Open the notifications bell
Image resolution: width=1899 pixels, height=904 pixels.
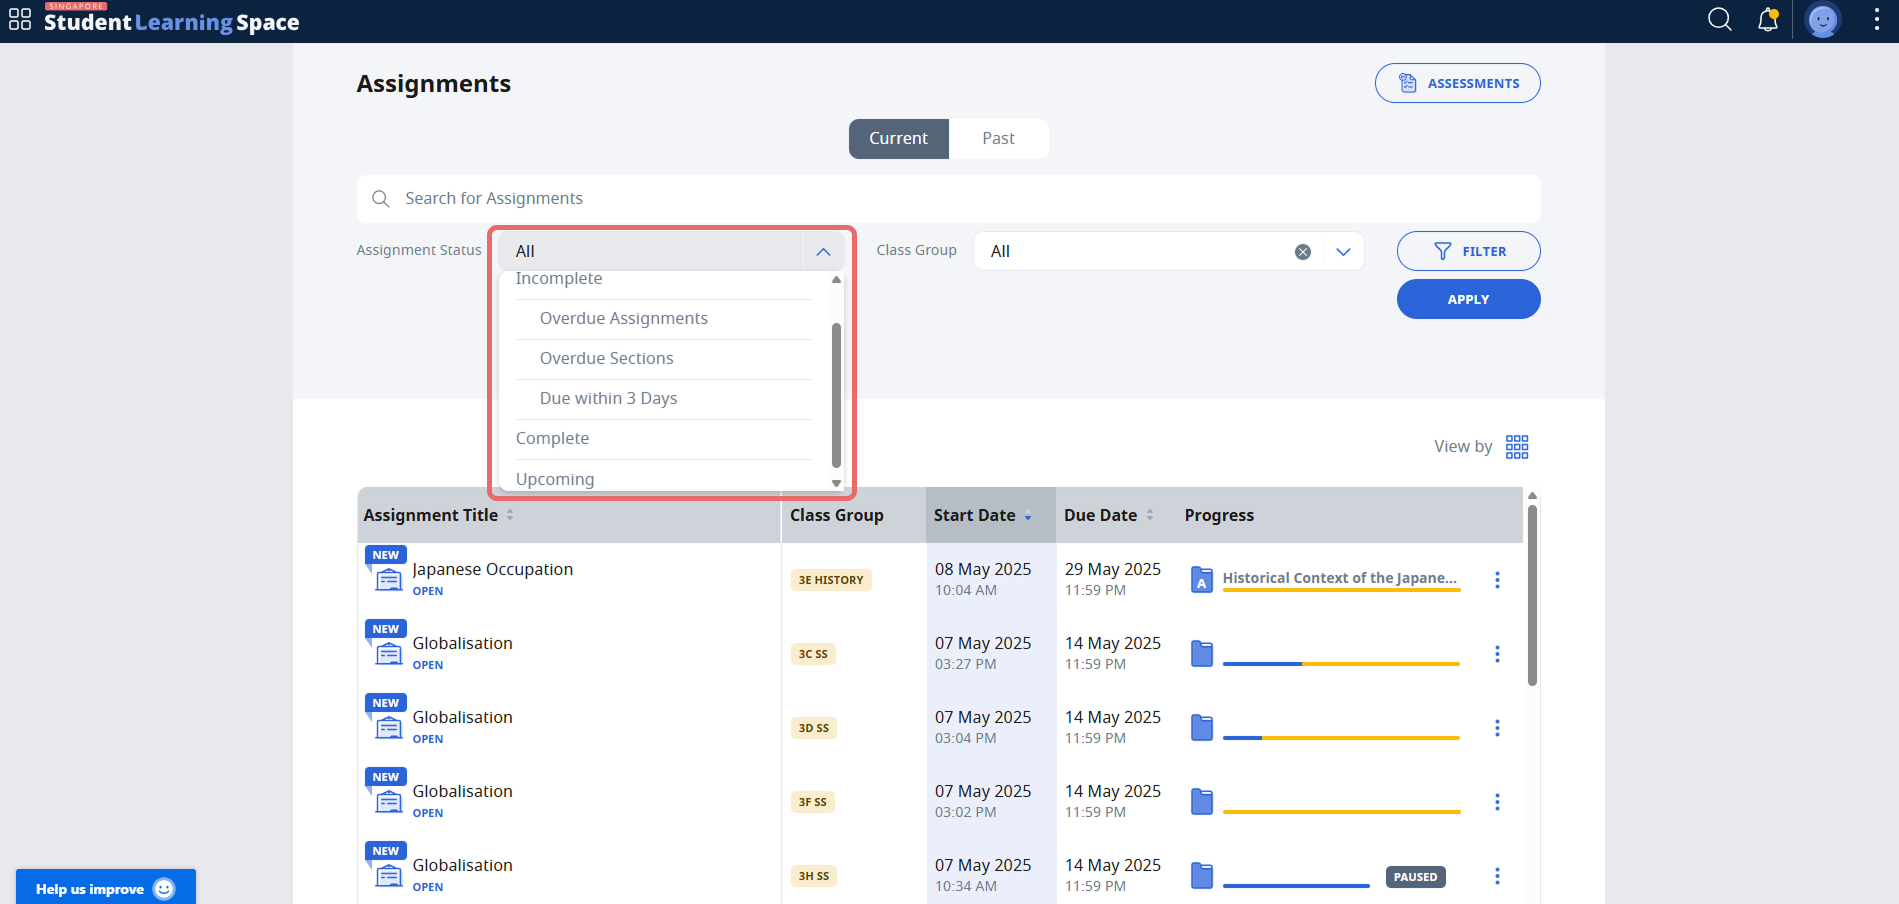[x=1768, y=20]
